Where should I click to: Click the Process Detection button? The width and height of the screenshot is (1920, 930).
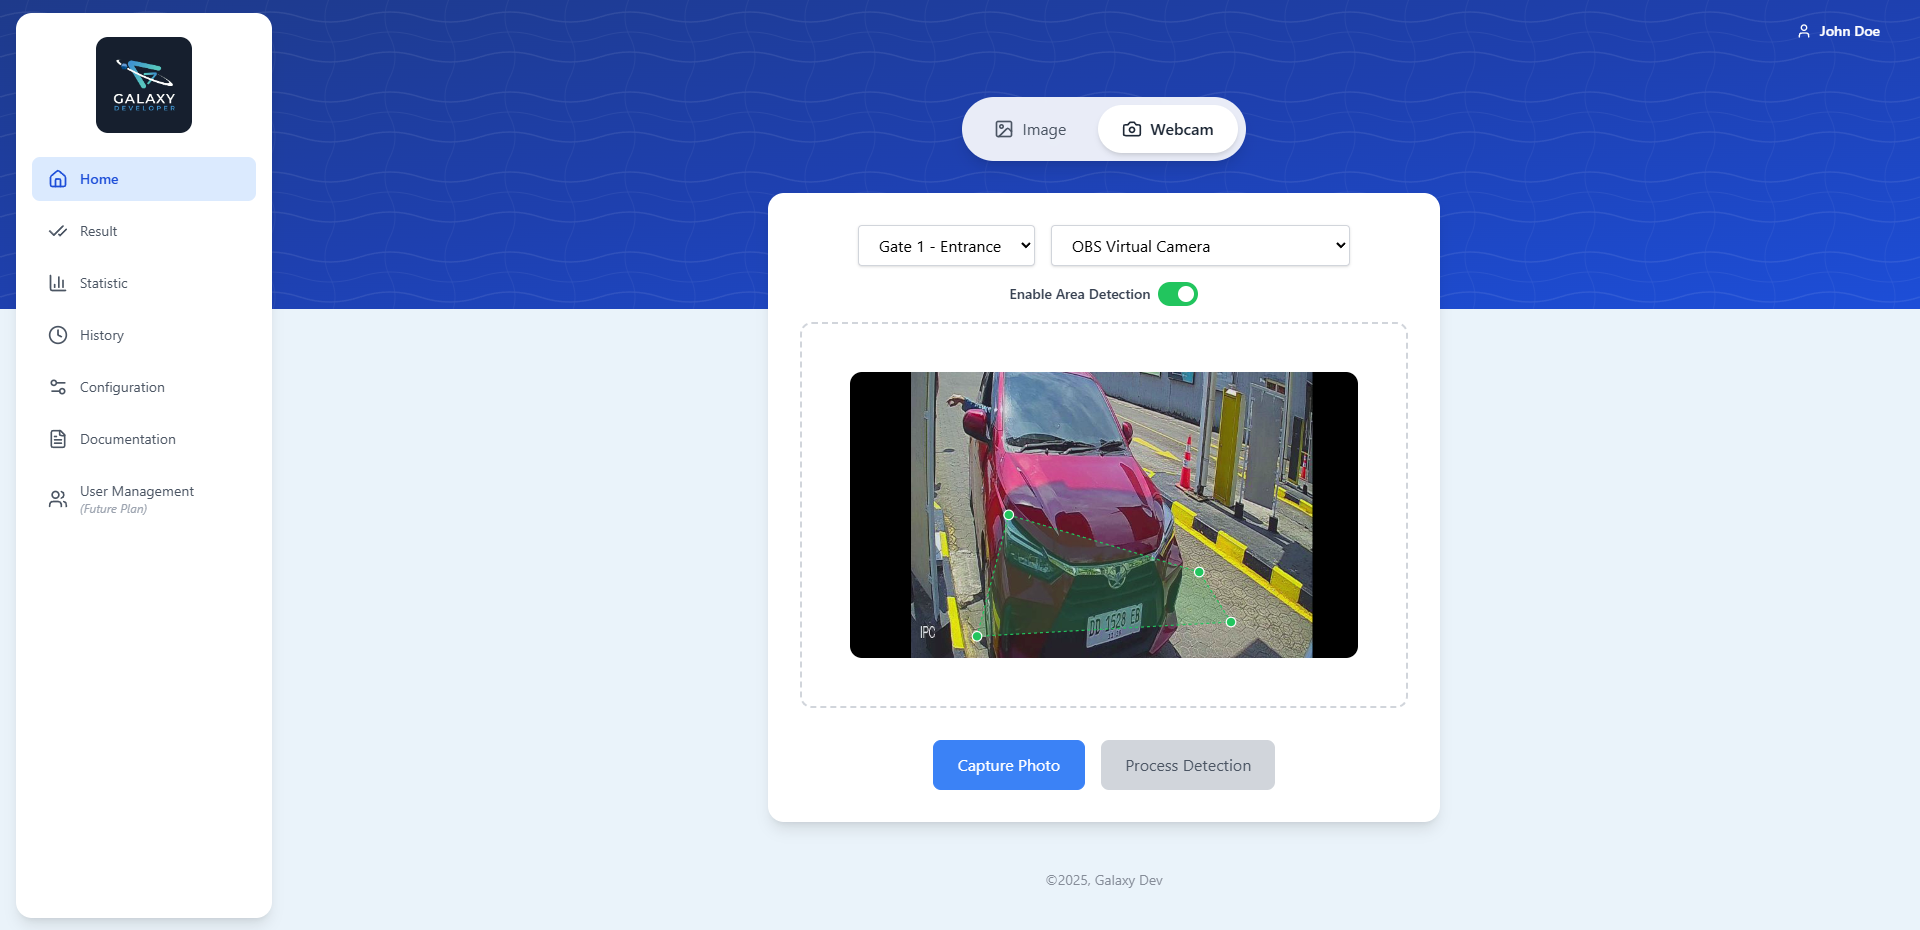tap(1187, 765)
